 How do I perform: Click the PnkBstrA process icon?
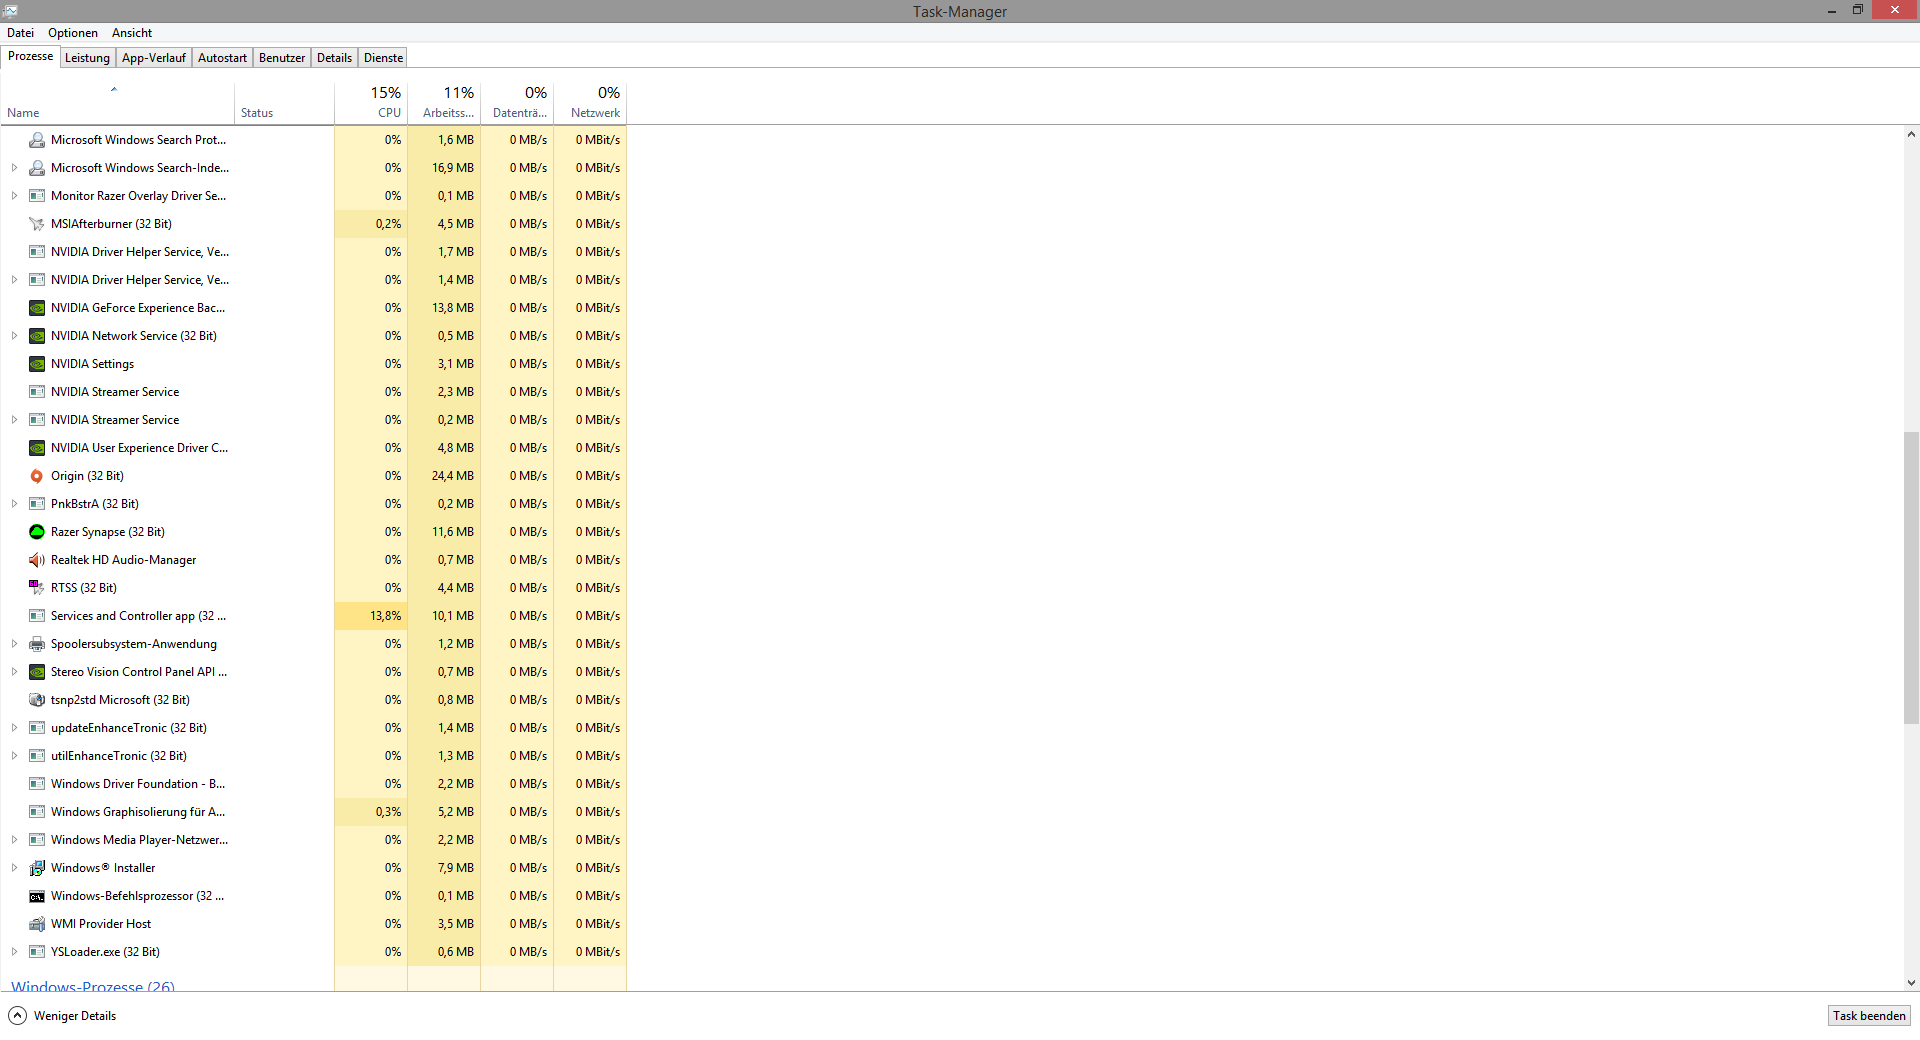point(37,504)
